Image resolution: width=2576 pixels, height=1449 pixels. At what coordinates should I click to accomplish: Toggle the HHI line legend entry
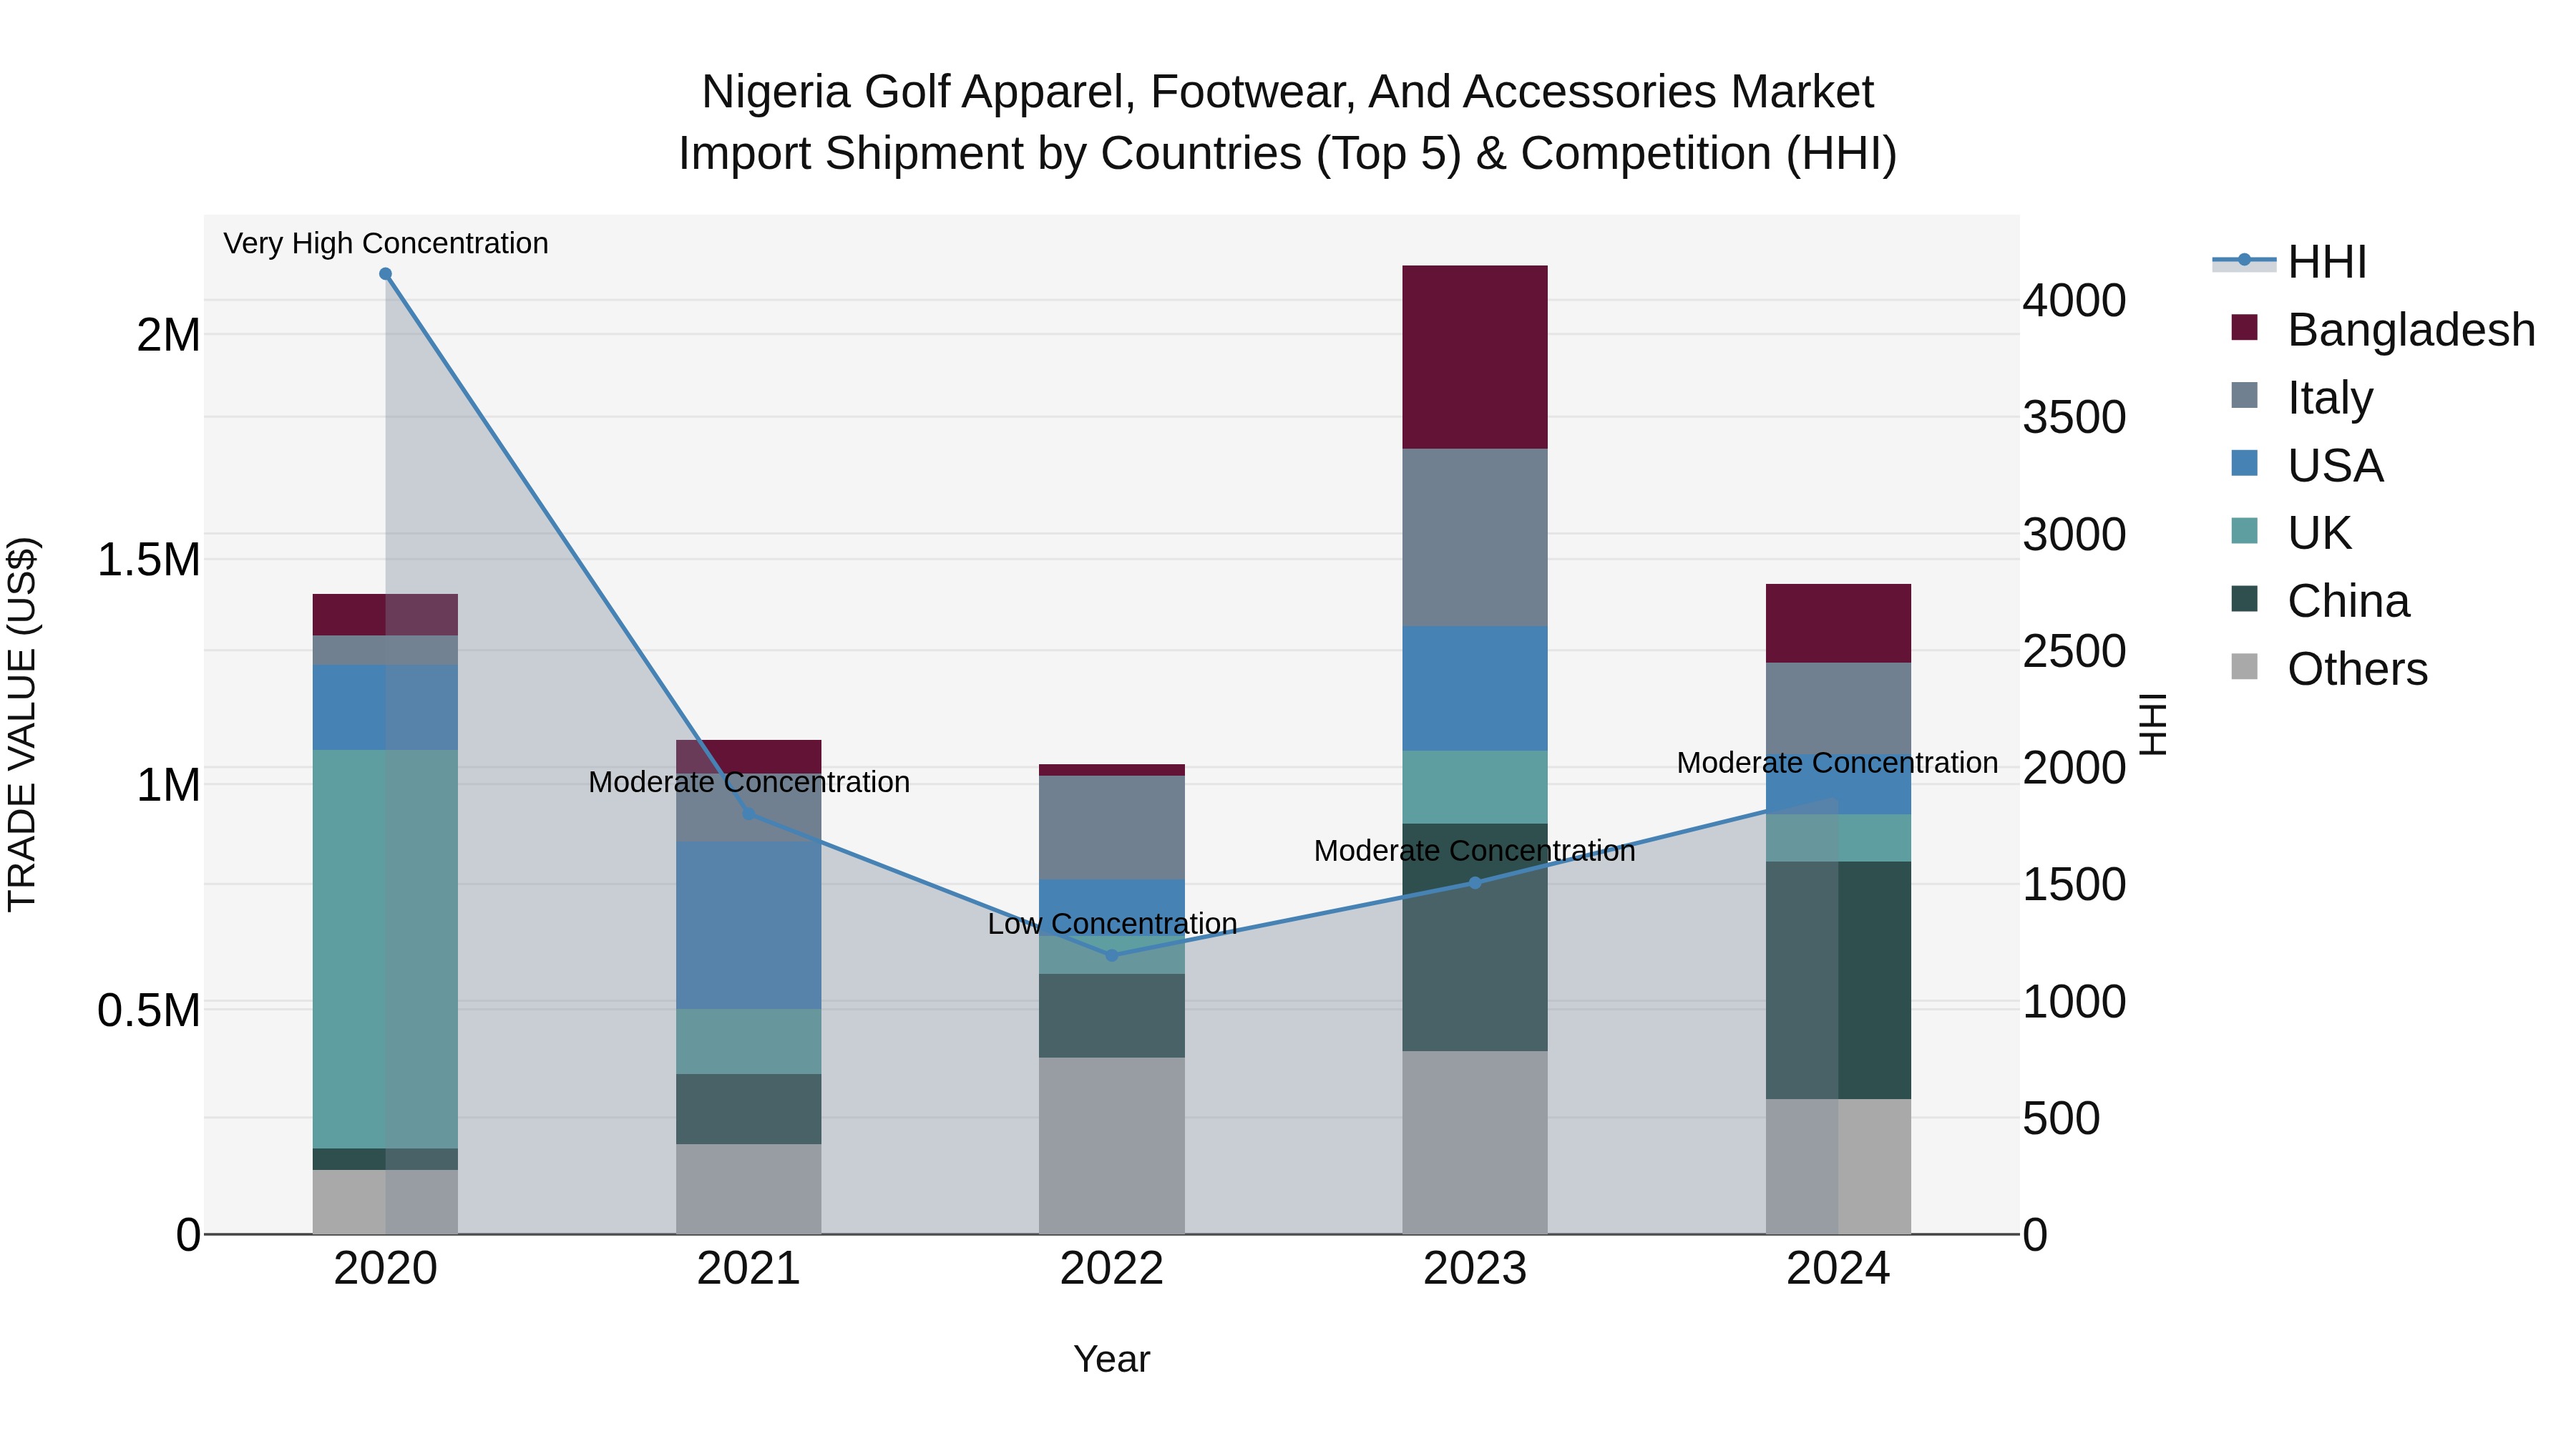(x=2290, y=262)
